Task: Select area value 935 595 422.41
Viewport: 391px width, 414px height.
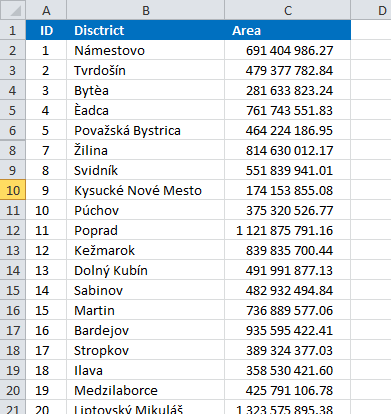Action: point(288,330)
